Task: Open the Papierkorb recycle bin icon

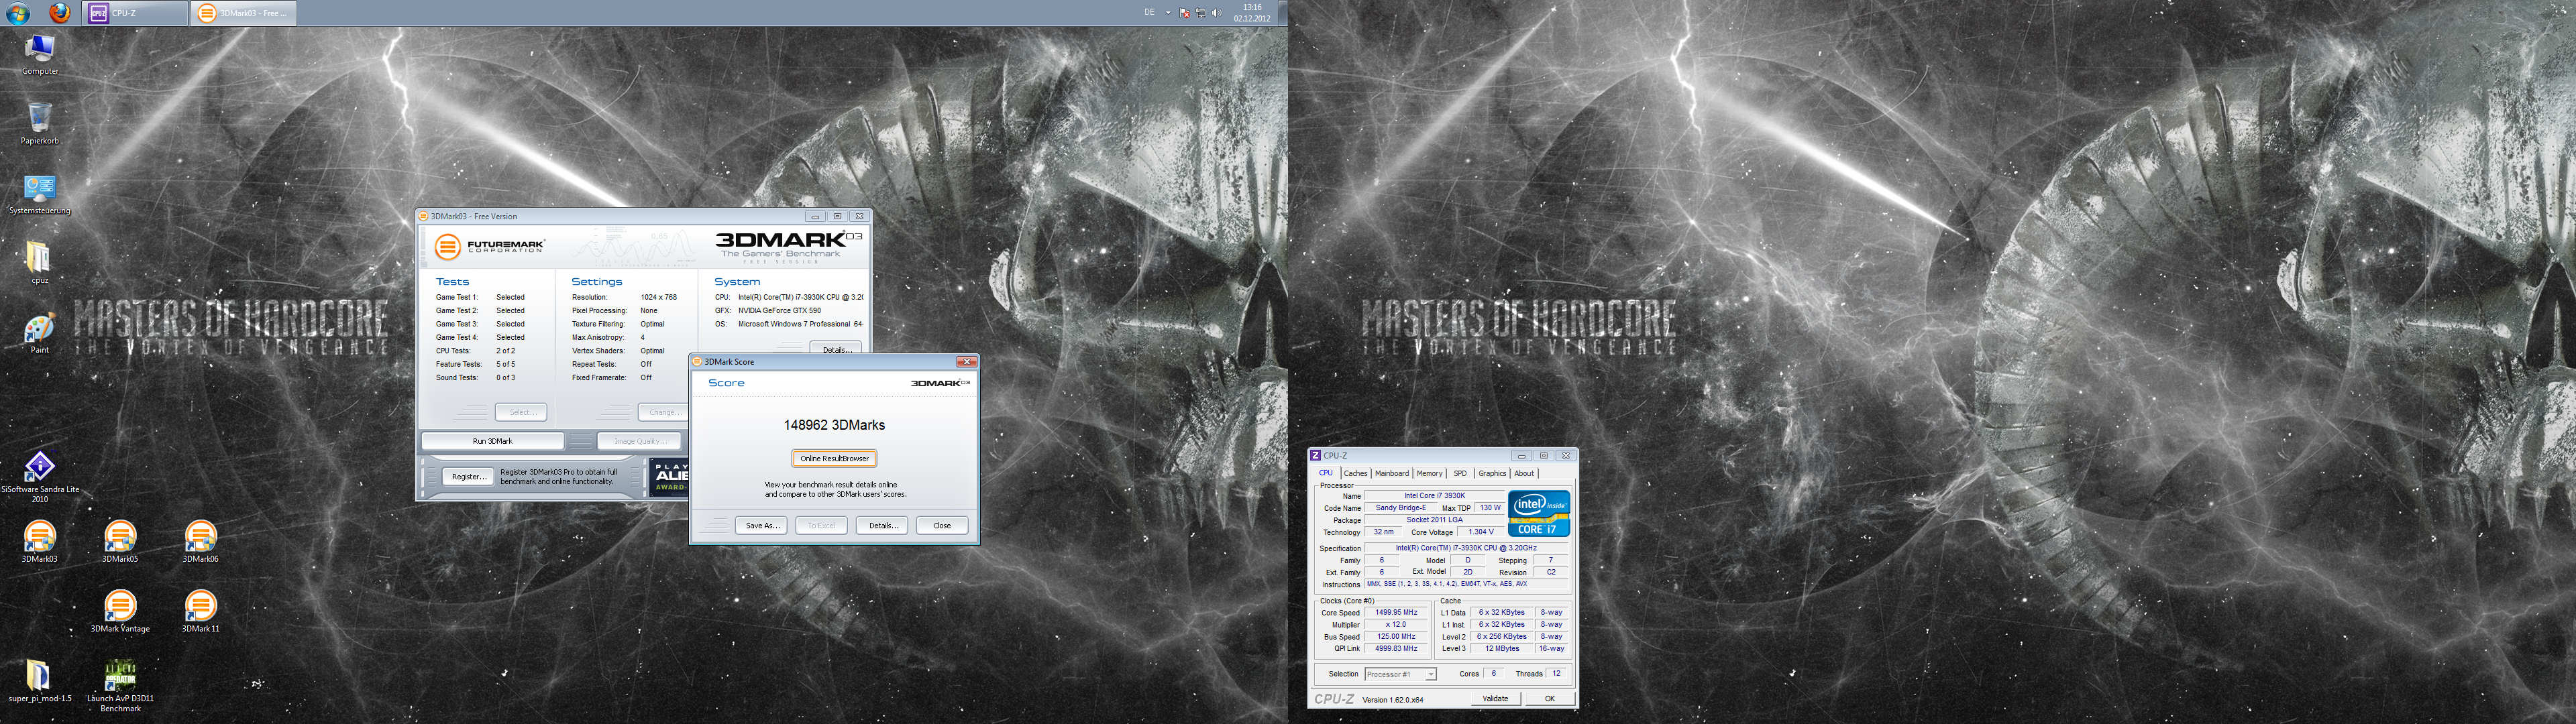Action: click(40, 124)
